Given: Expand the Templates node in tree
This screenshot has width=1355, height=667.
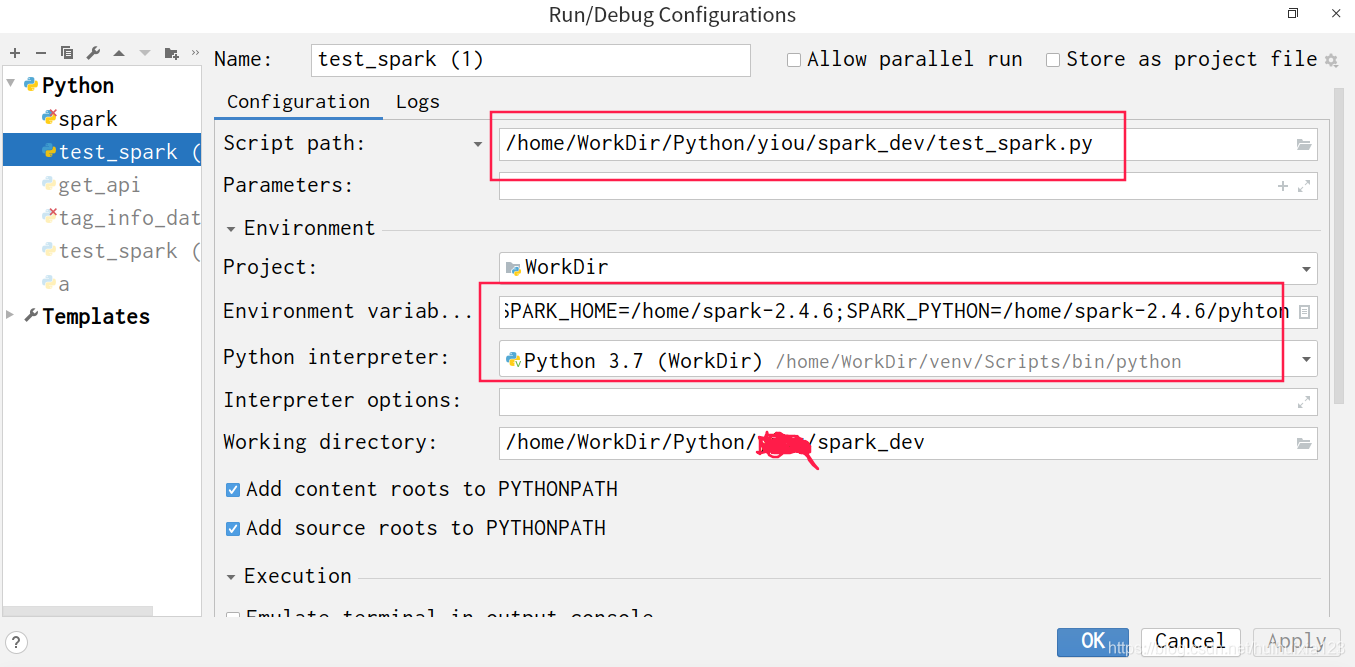Looking at the screenshot, I should 11,315.
